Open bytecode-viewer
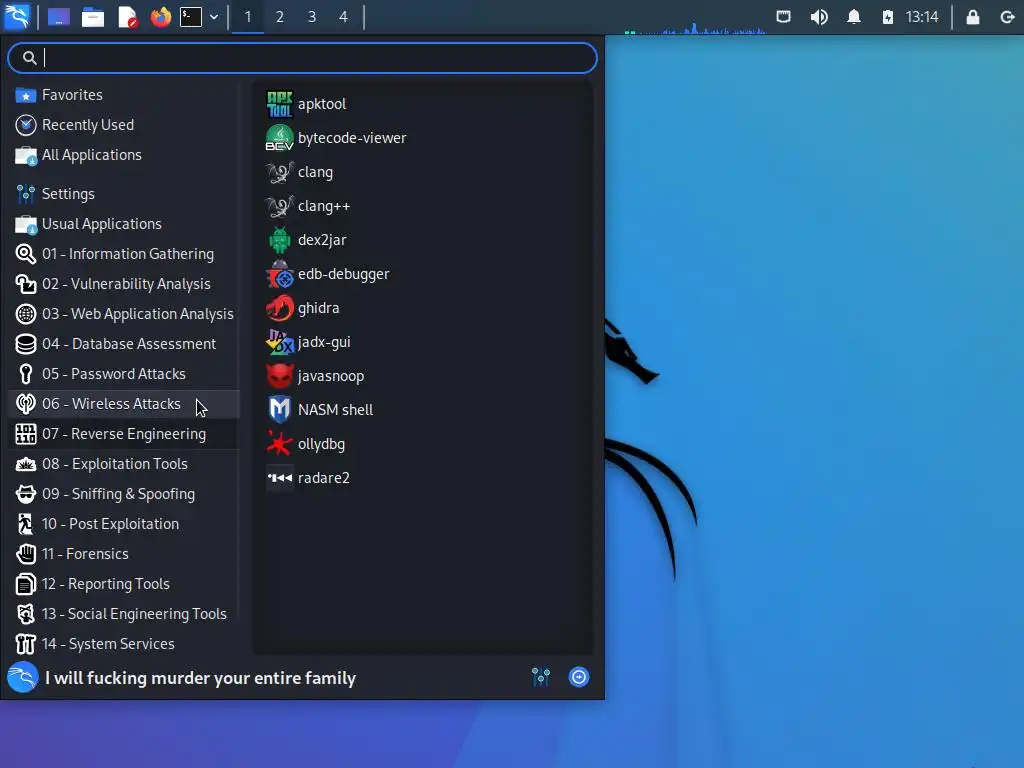Image resolution: width=1024 pixels, height=768 pixels. point(423,138)
